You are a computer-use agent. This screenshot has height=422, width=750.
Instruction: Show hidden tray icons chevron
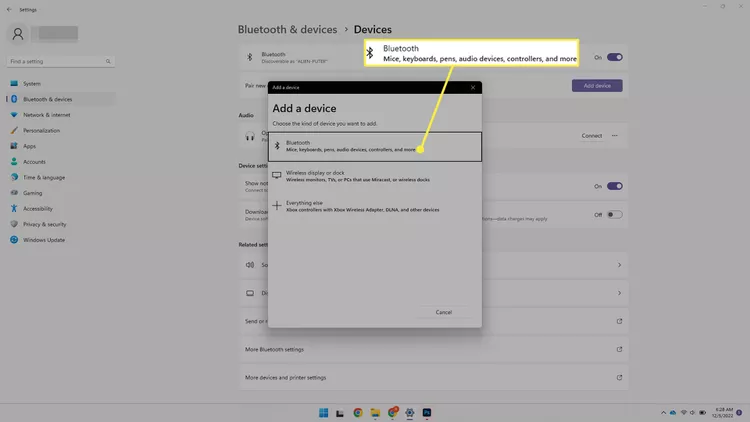tap(663, 412)
